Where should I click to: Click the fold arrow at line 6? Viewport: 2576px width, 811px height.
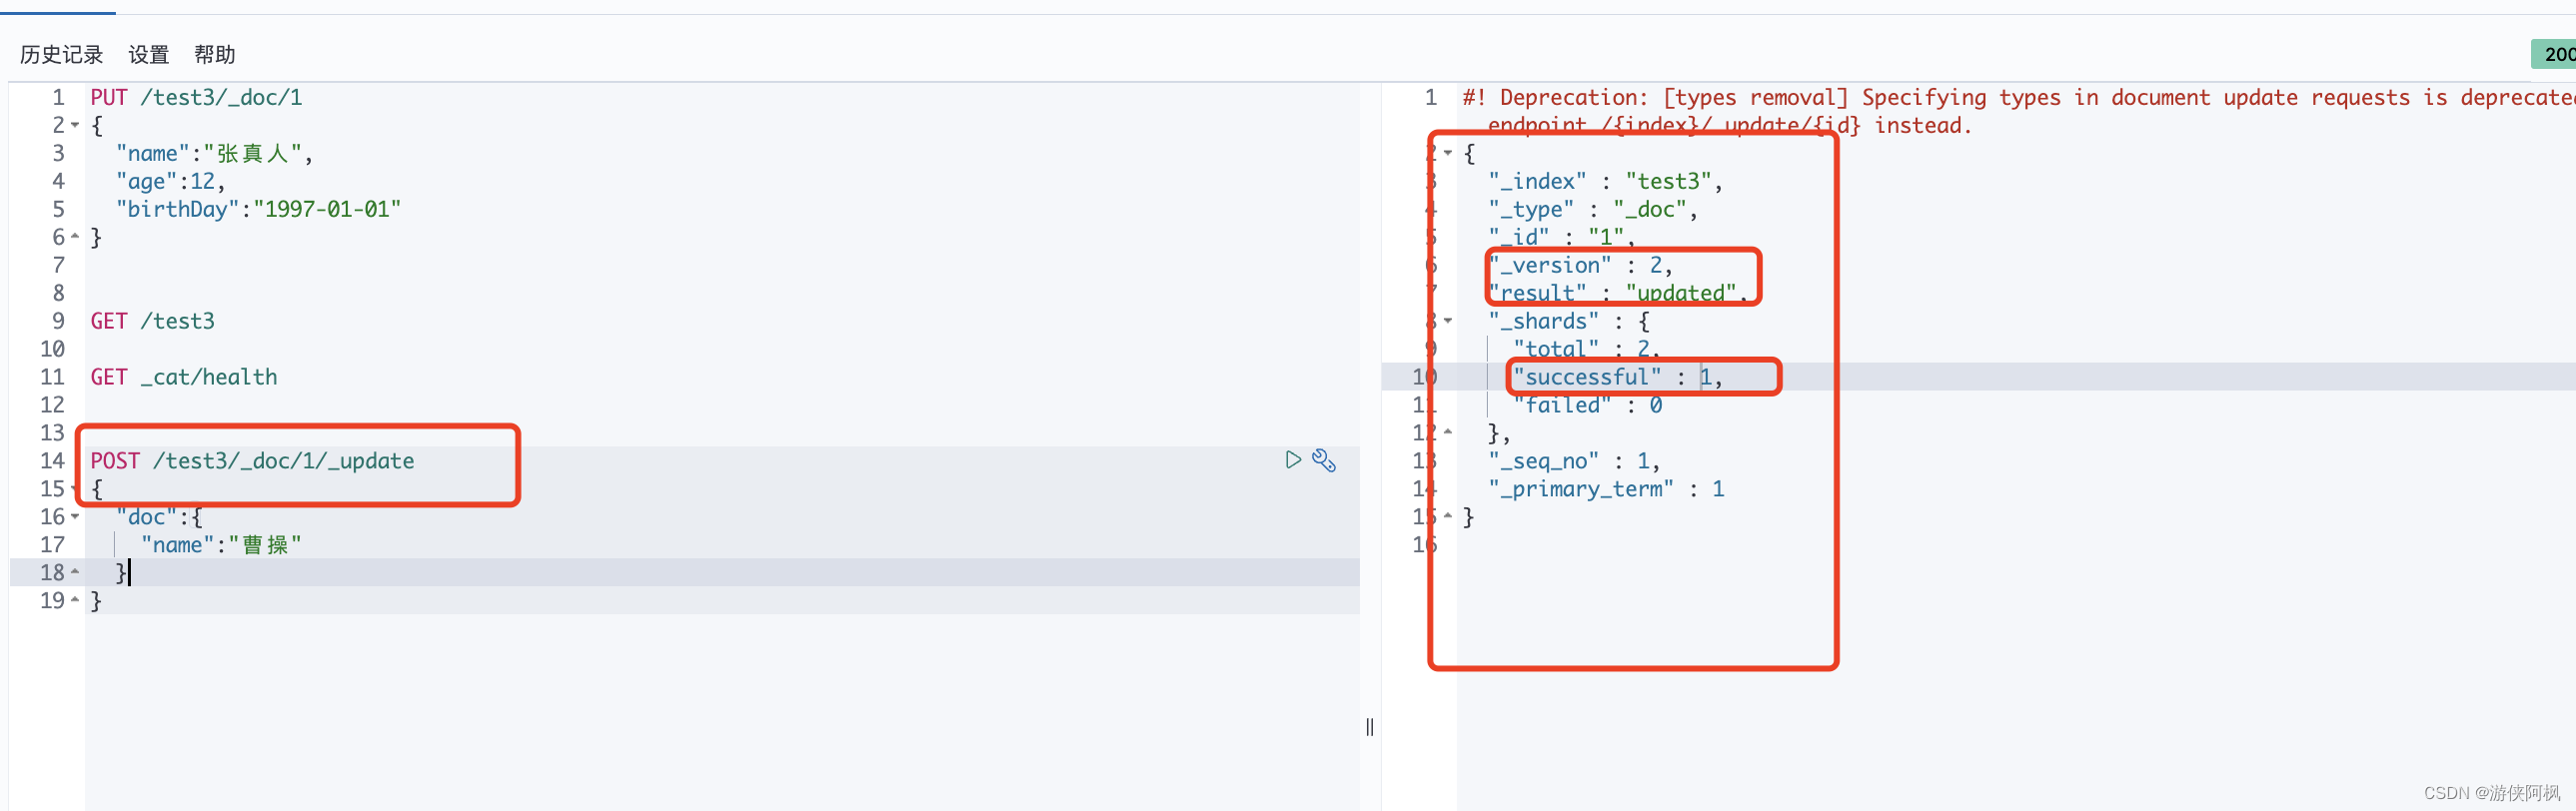[x=75, y=237]
